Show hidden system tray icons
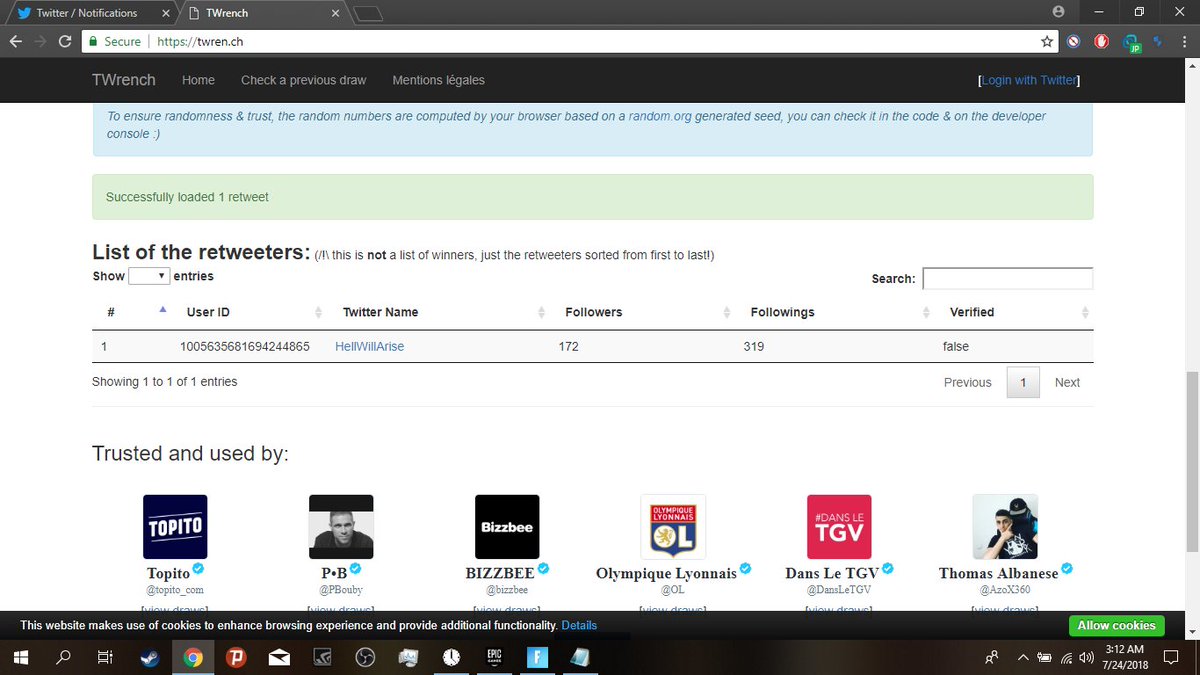 point(1022,657)
